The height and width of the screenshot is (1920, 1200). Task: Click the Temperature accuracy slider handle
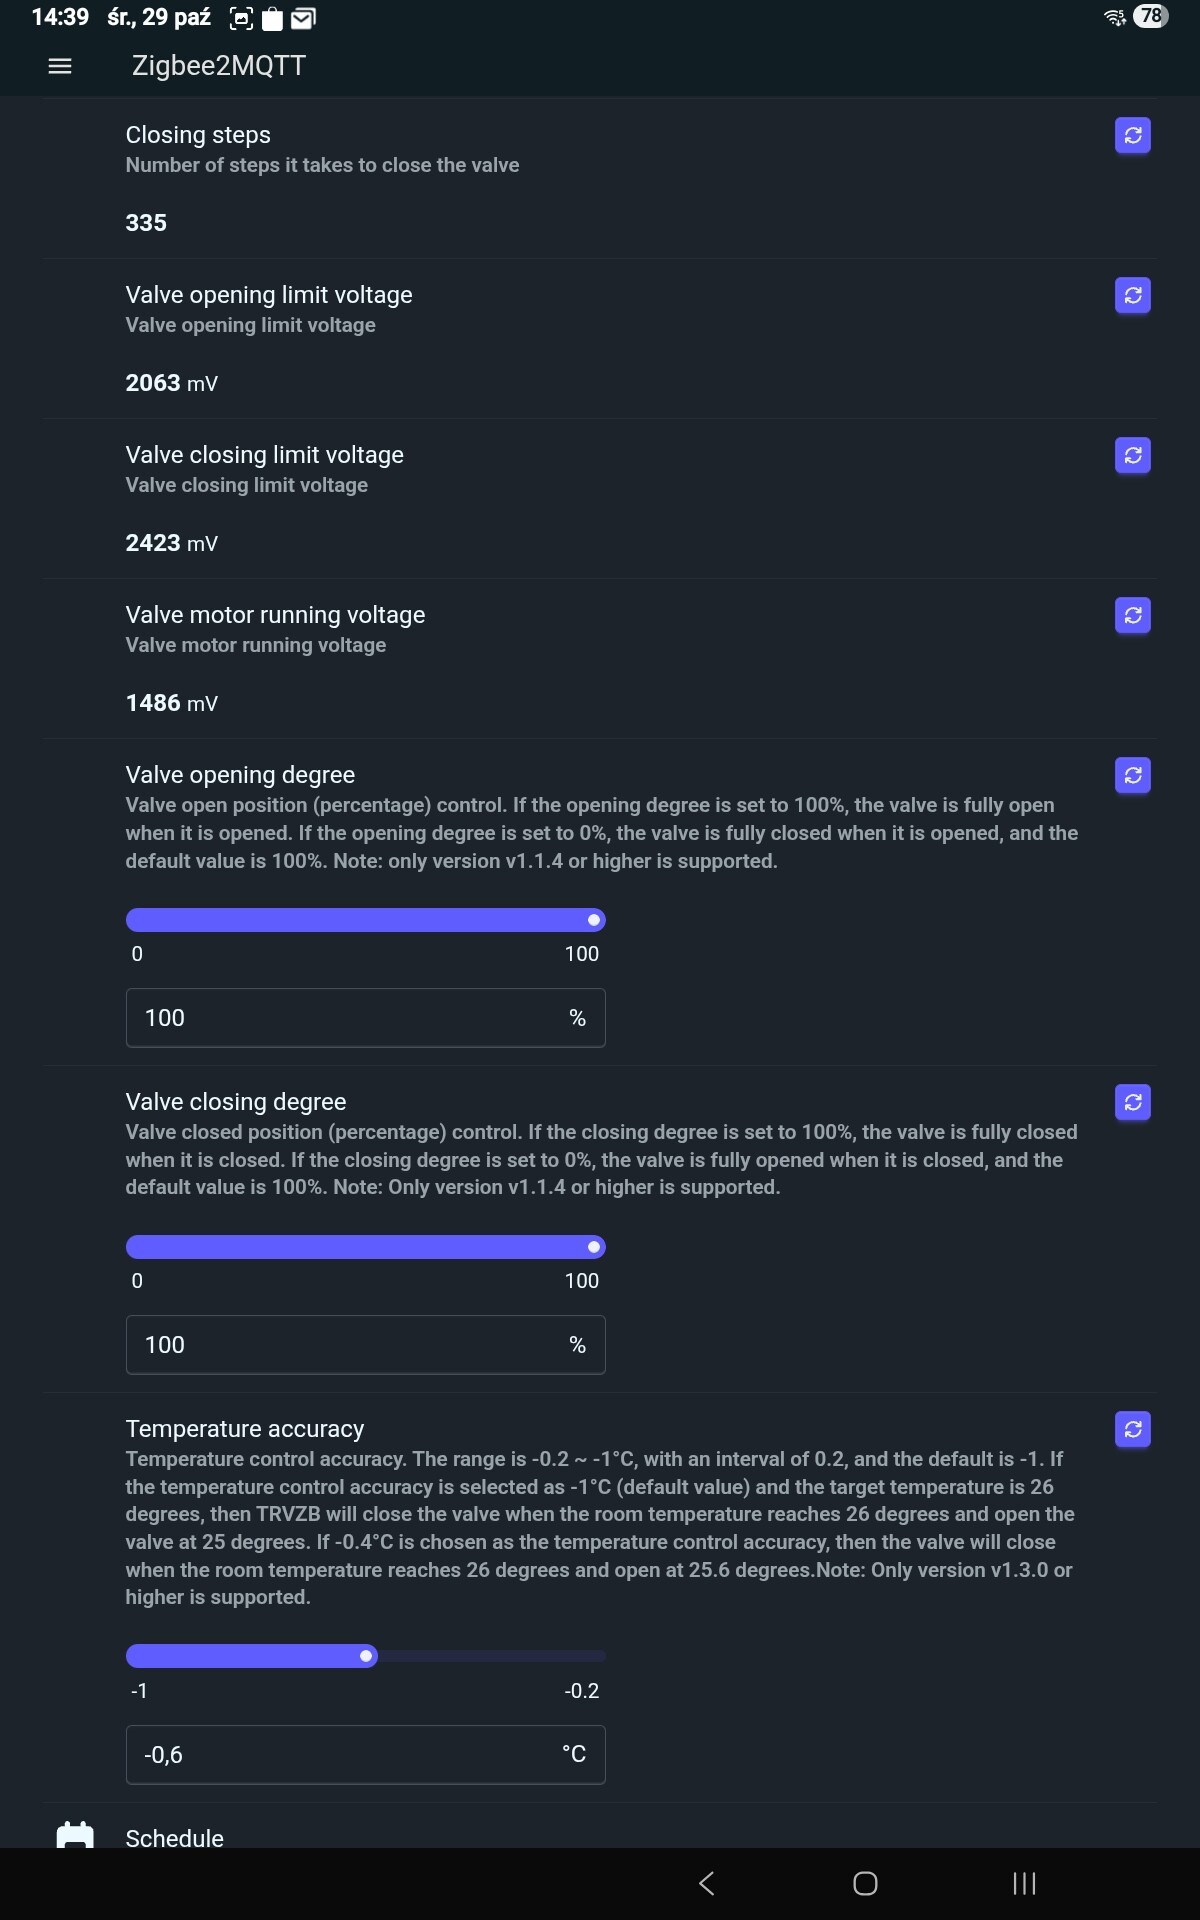pyautogui.click(x=367, y=1656)
